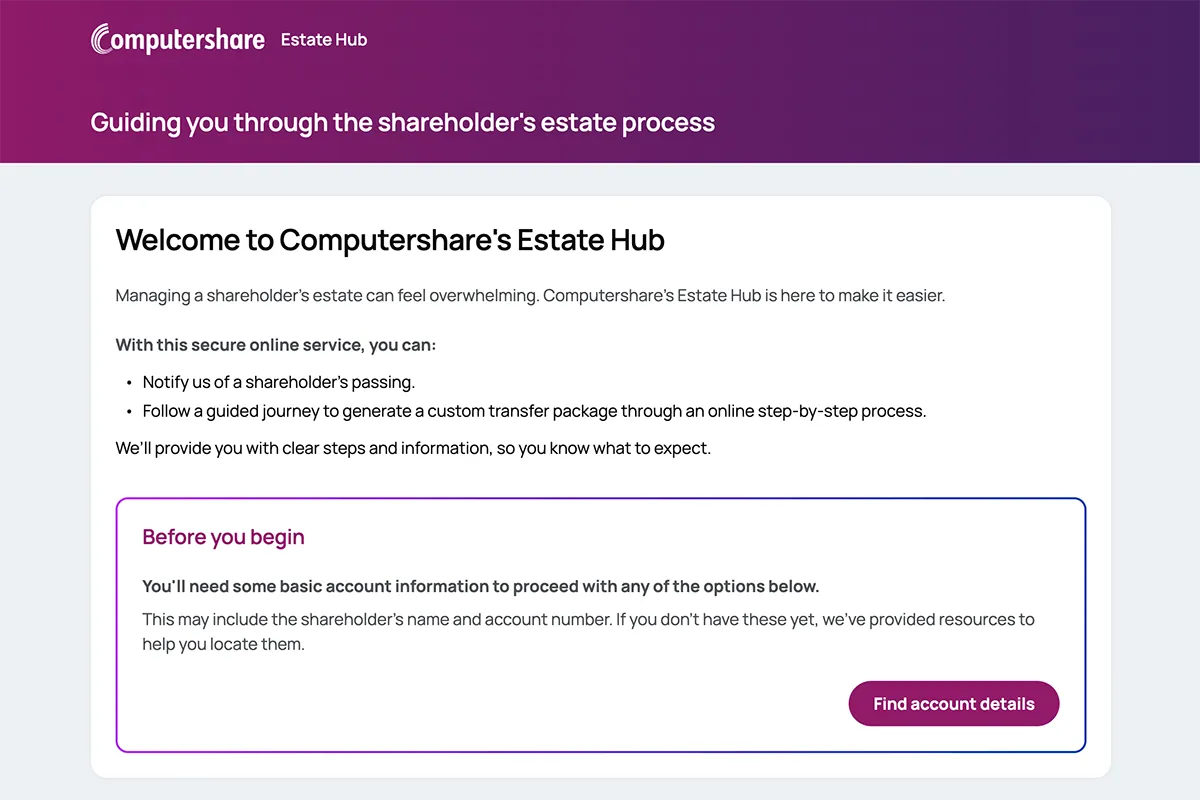Click the managing estate introduction paragraph
The width and height of the screenshot is (1200, 800).
pyautogui.click(x=530, y=295)
